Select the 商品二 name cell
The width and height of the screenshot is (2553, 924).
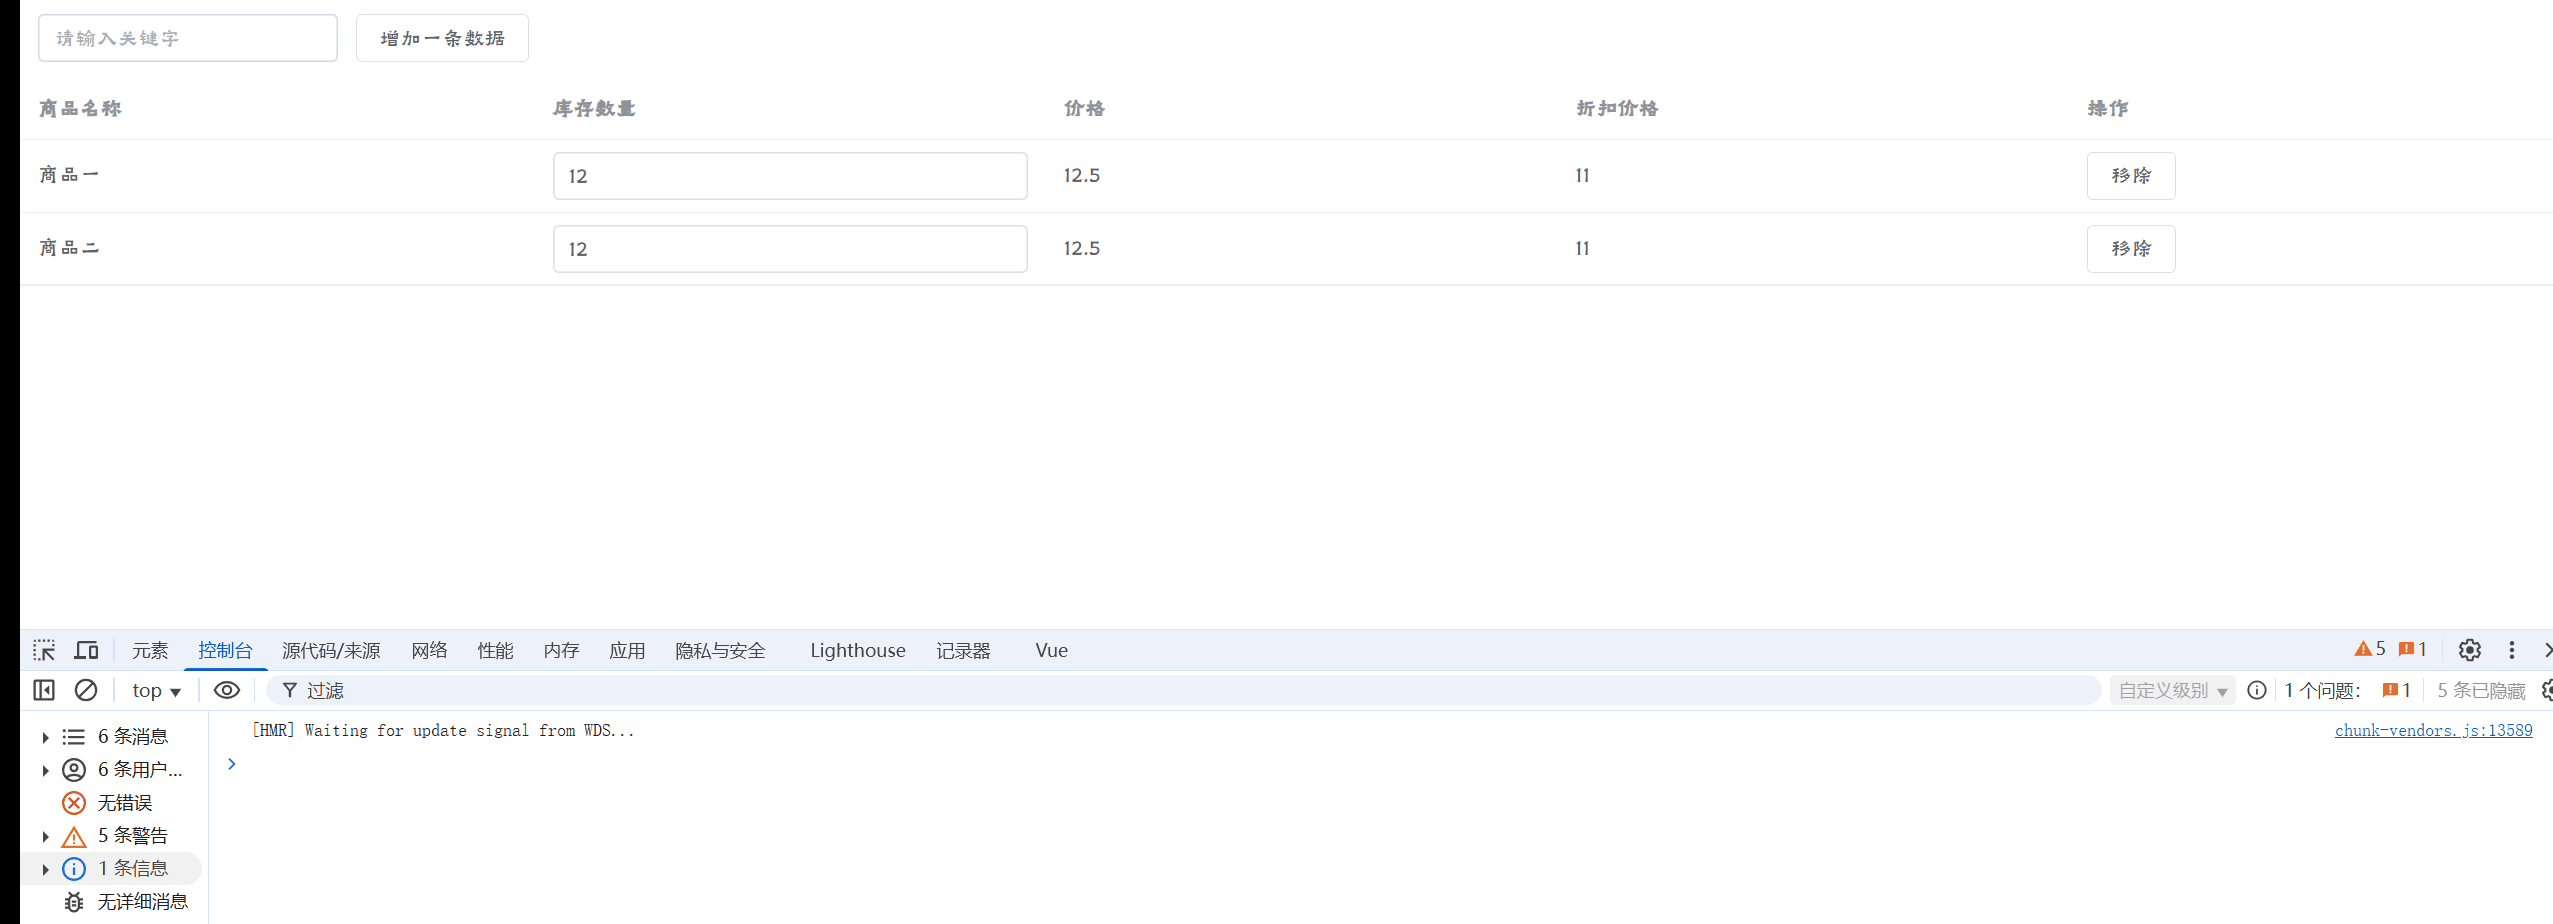point(69,248)
